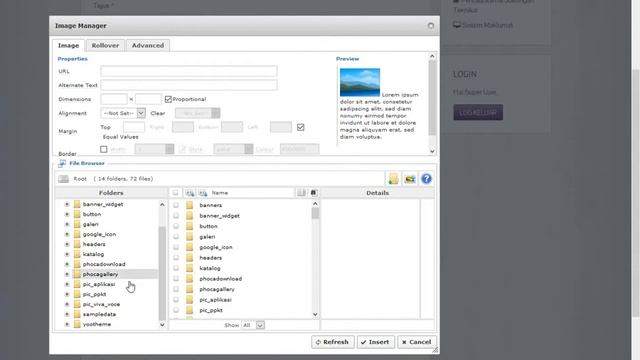
Task: Check the box for the banners folder
Action: pyautogui.click(x=176, y=205)
